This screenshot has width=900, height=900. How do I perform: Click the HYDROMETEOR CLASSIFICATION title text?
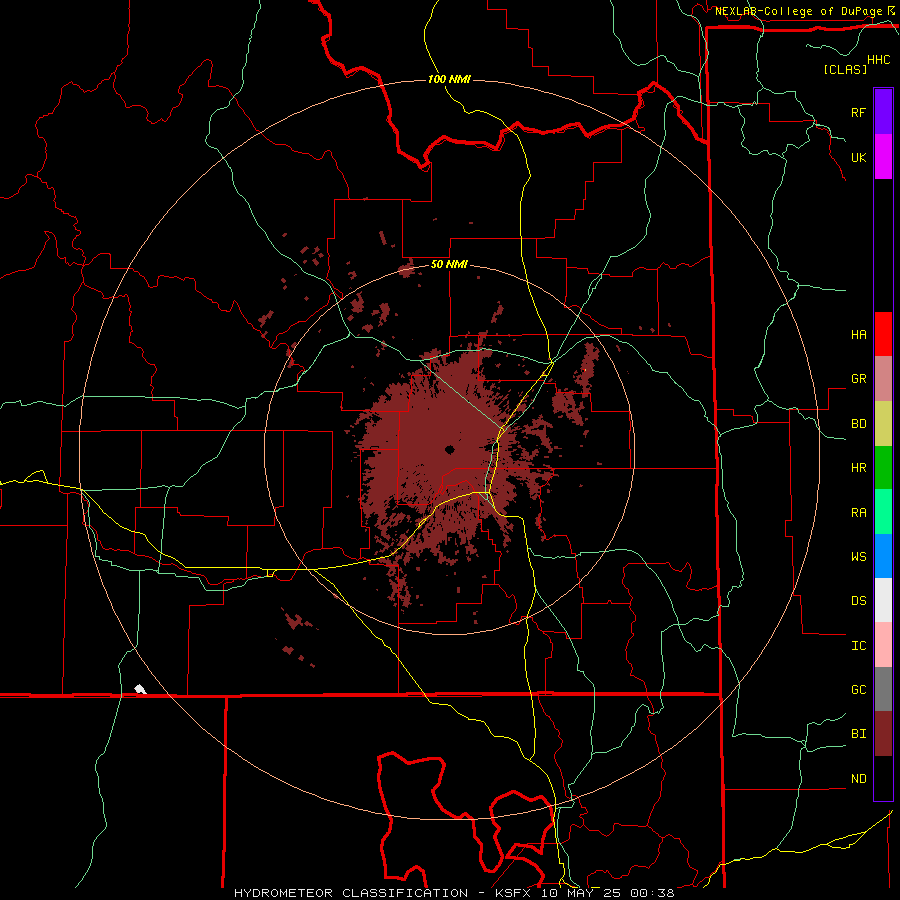(351, 893)
